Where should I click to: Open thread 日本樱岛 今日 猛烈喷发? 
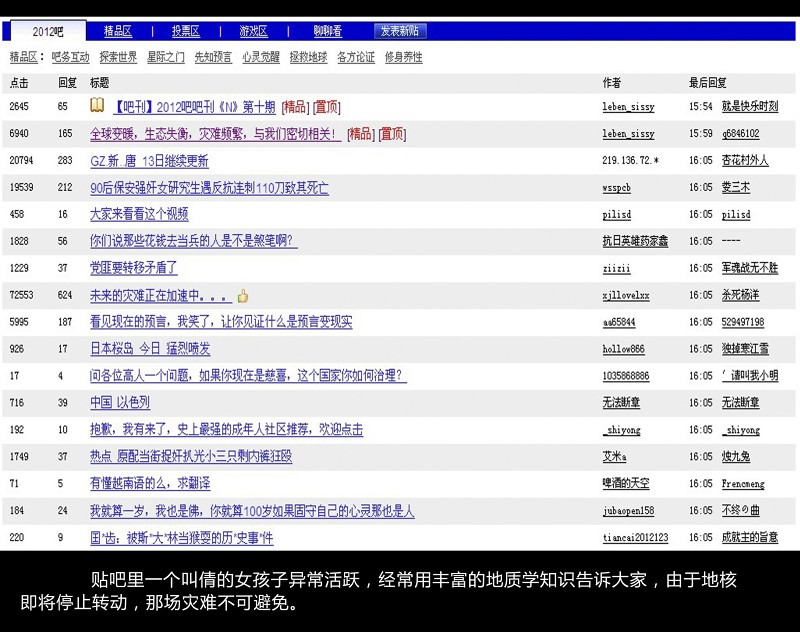point(150,349)
